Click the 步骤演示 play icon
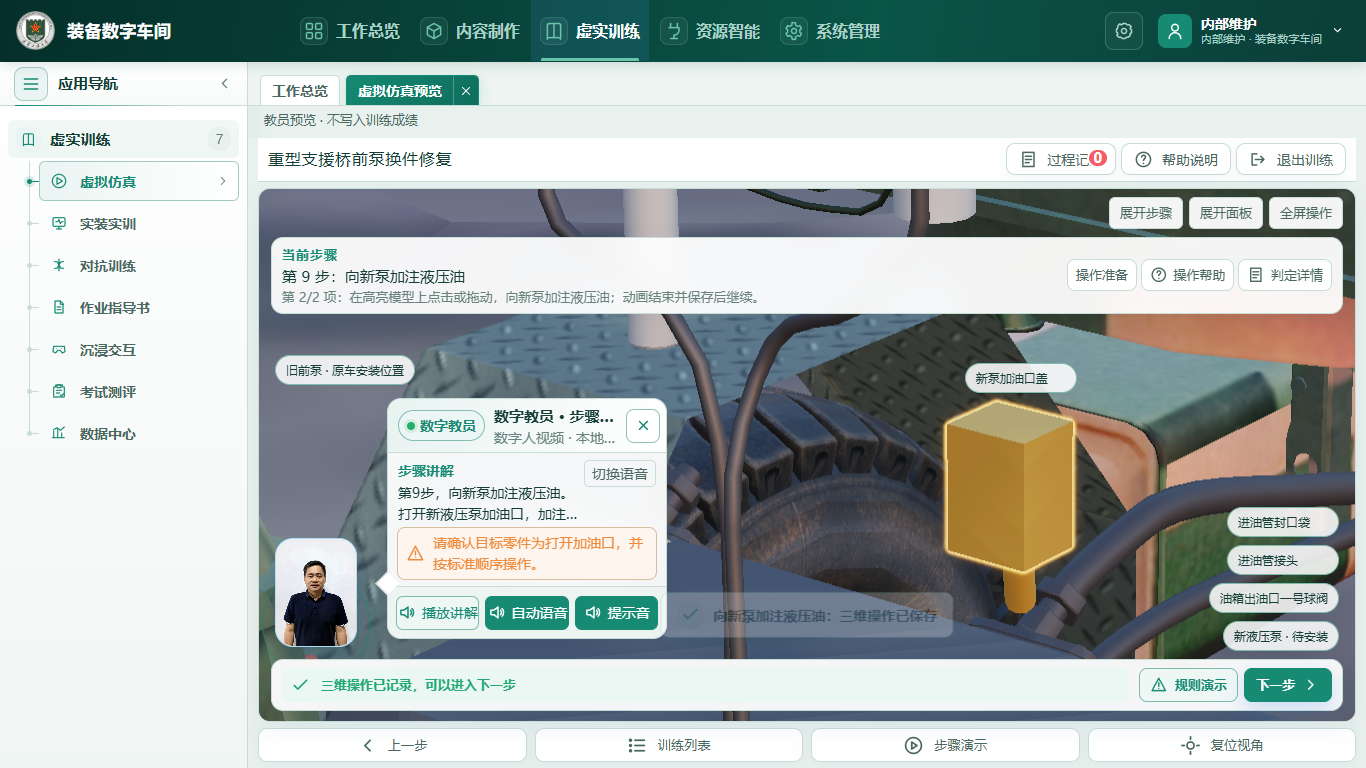This screenshot has width=1366, height=768. [x=913, y=745]
